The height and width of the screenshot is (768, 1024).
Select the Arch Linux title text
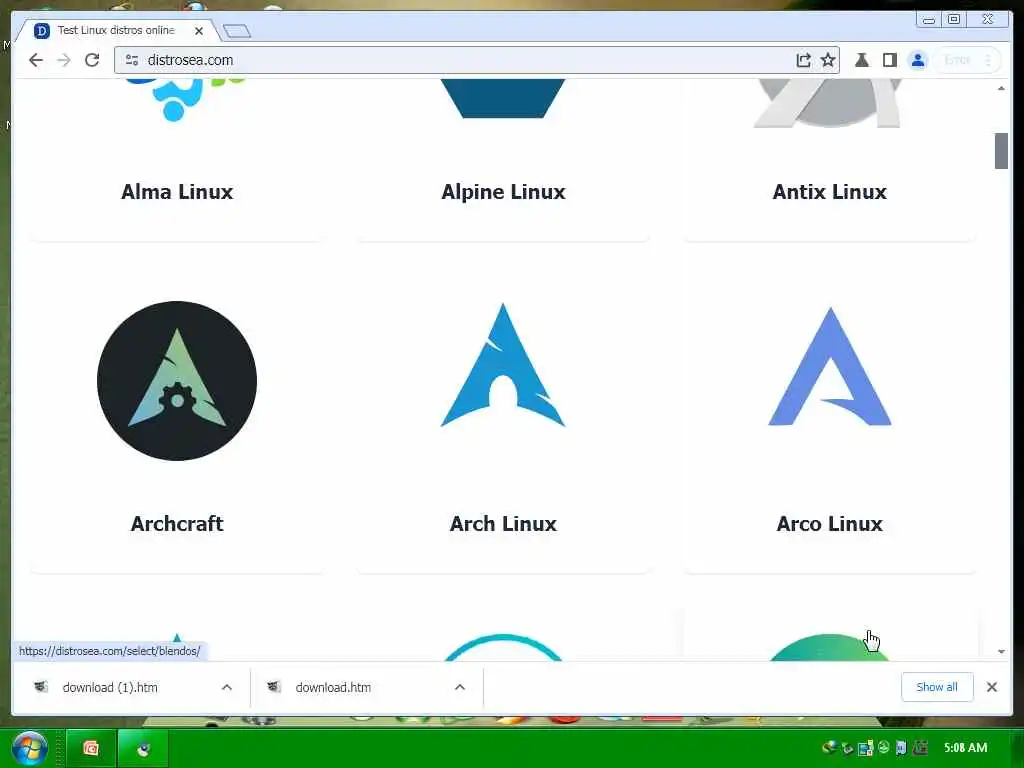click(x=503, y=524)
